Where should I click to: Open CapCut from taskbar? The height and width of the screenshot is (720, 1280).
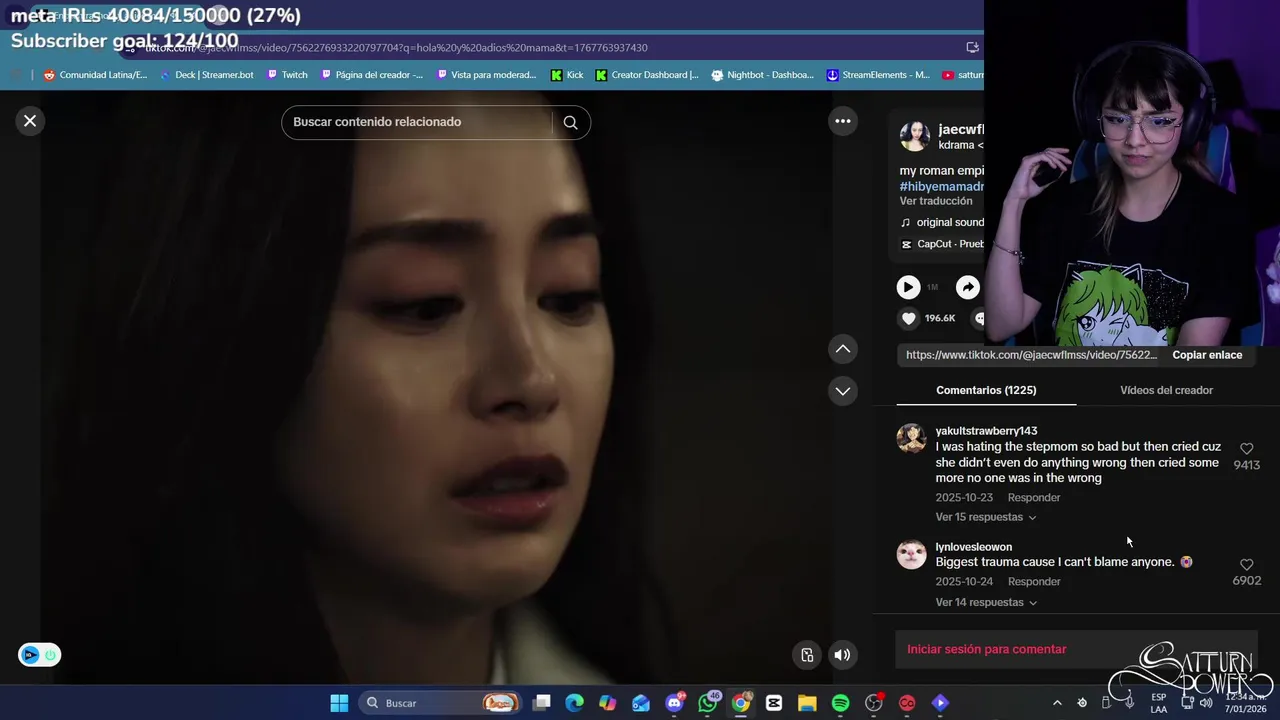(774, 703)
